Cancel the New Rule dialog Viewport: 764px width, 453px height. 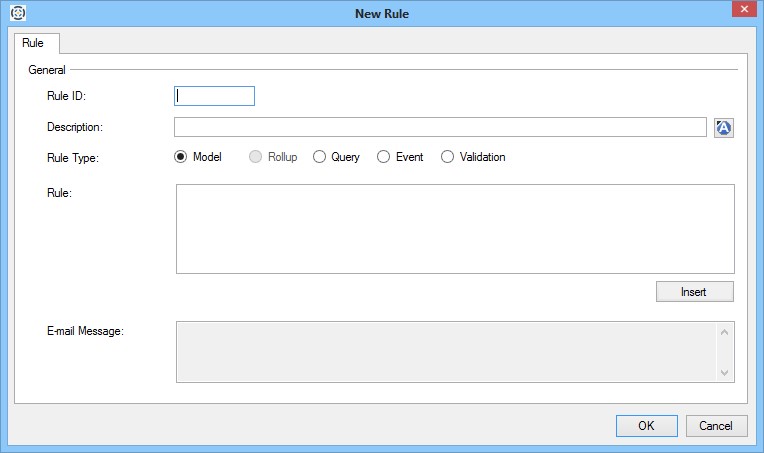click(x=716, y=426)
